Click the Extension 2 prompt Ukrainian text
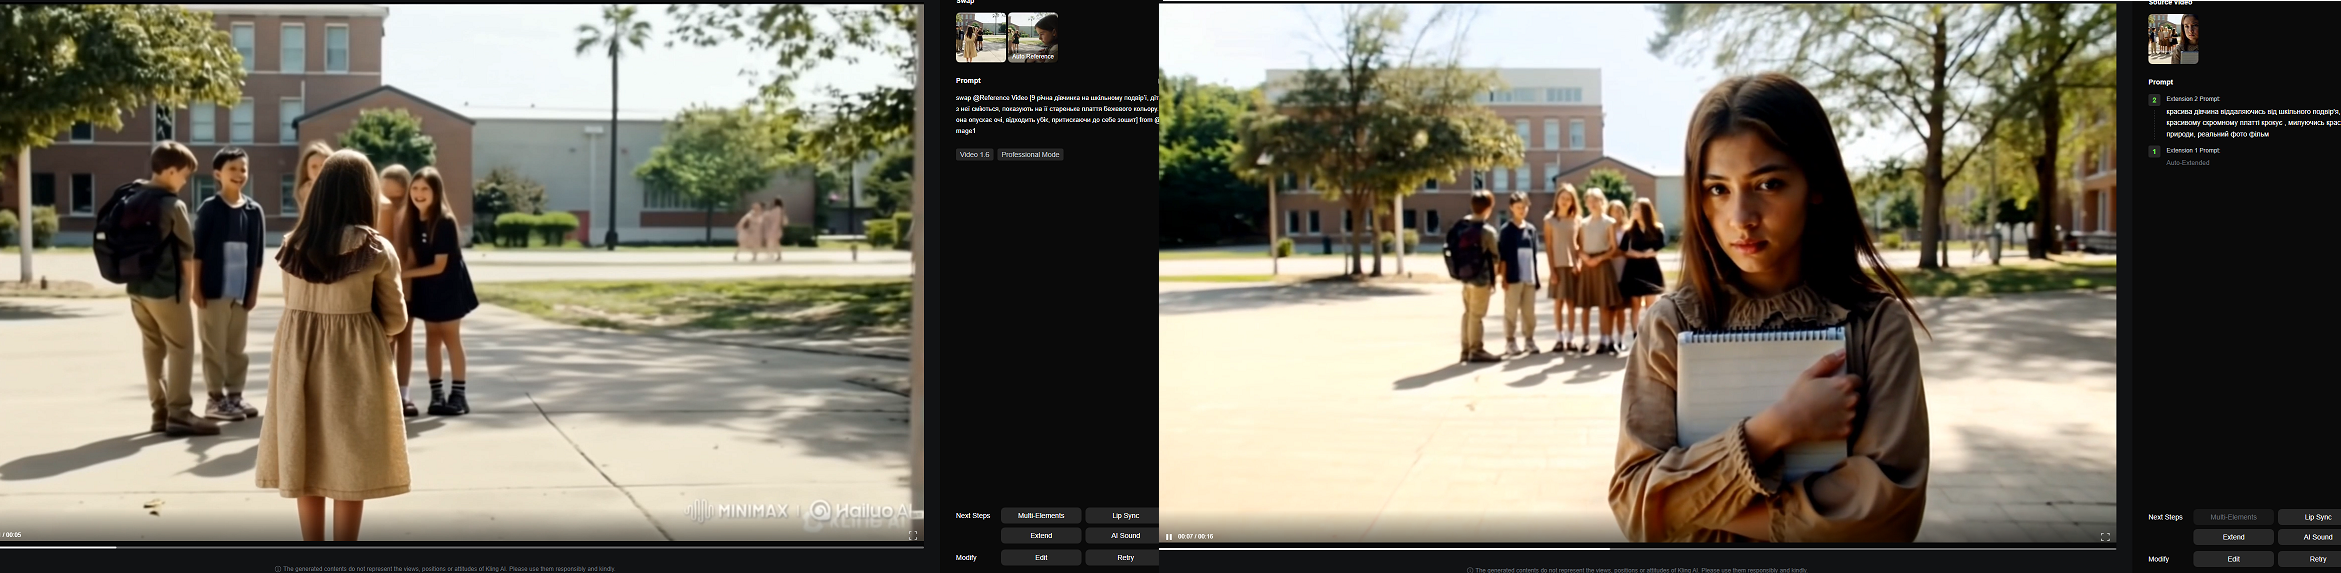This screenshot has height=573, width=2341. click(x=2253, y=123)
